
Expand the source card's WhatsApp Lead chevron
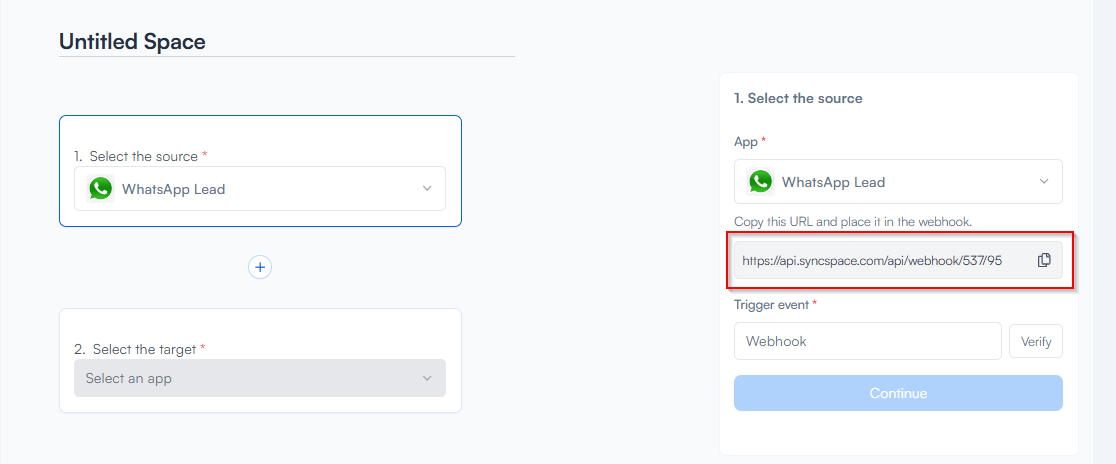pos(427,189)
